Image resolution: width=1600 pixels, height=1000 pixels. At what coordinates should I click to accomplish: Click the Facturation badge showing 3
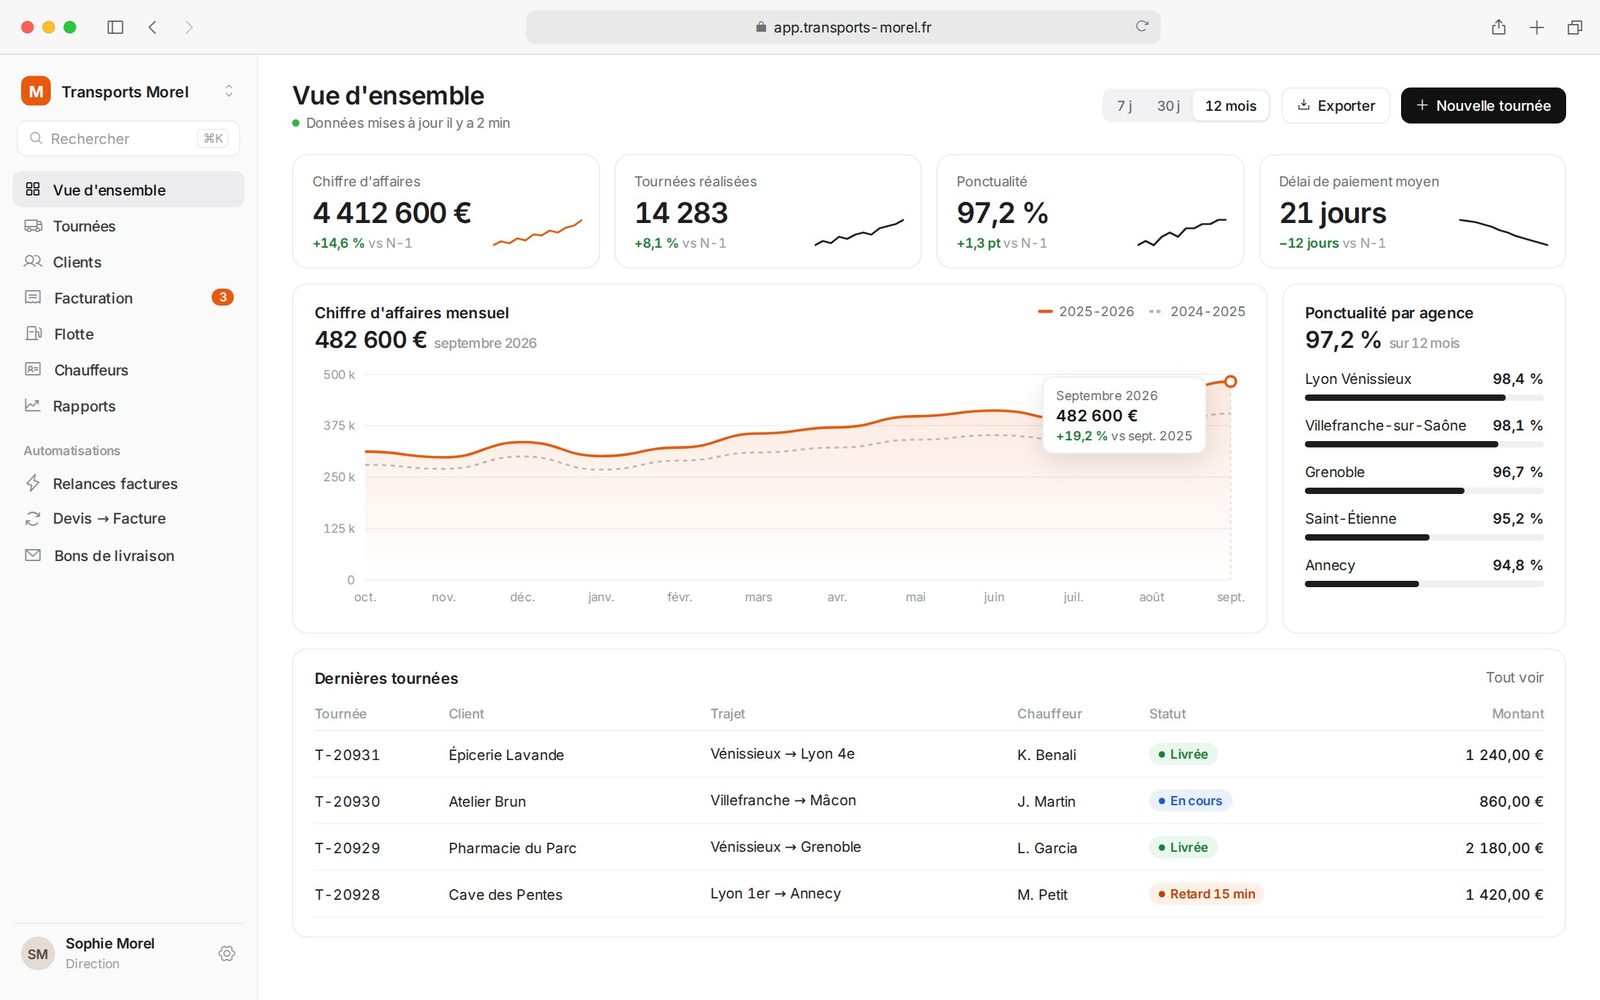(223, 297)
